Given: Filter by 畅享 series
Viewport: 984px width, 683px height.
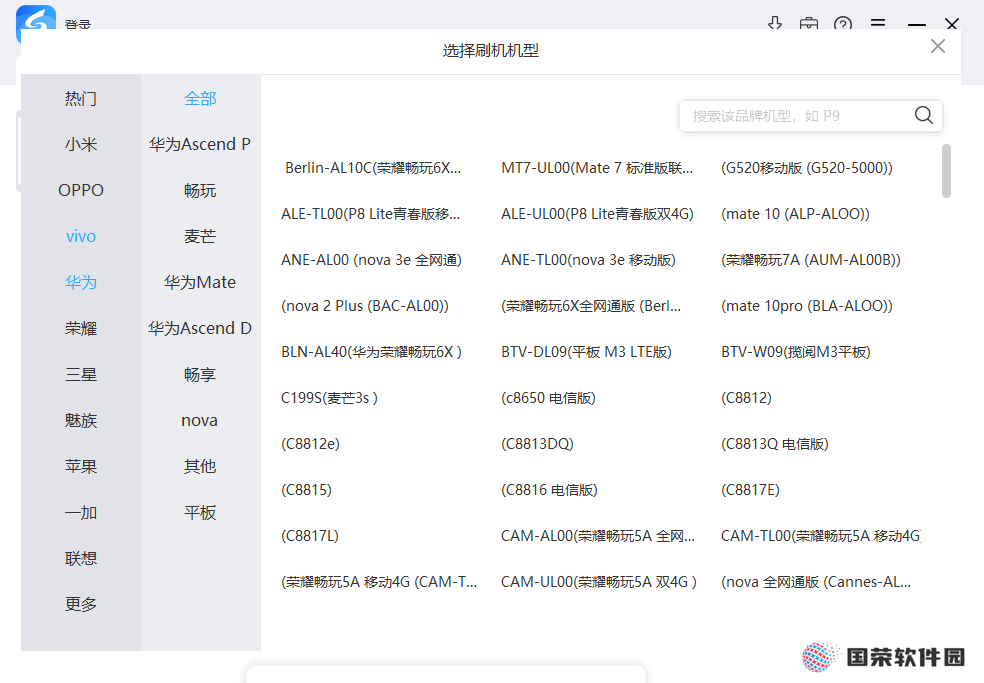Looking at the screenshot, I should pyautogui.click(x=200, y=375).
